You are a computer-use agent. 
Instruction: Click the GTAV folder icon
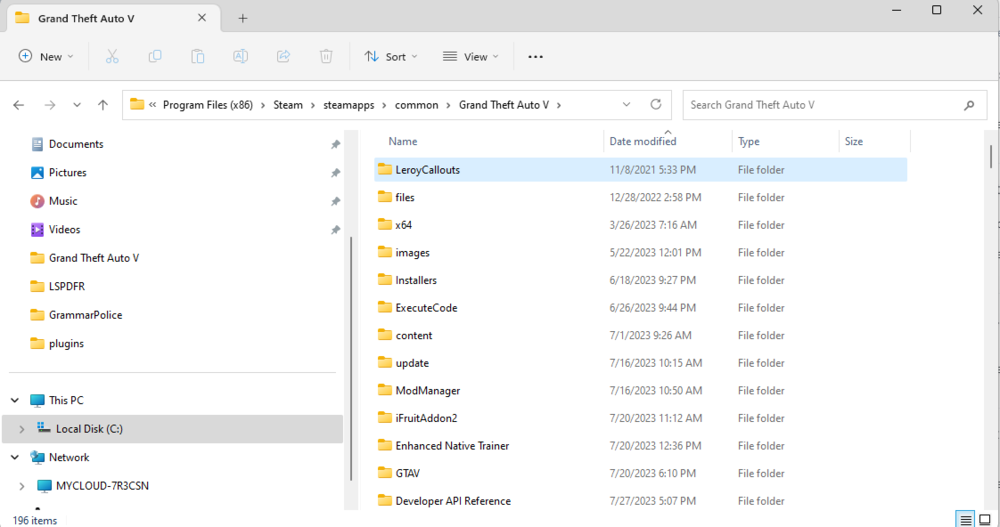[x=385, y=473]
